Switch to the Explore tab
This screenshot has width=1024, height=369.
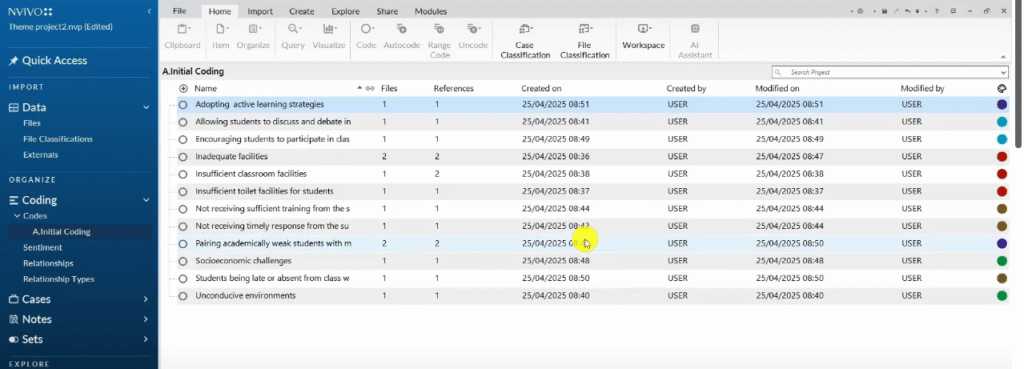[345, 11]
